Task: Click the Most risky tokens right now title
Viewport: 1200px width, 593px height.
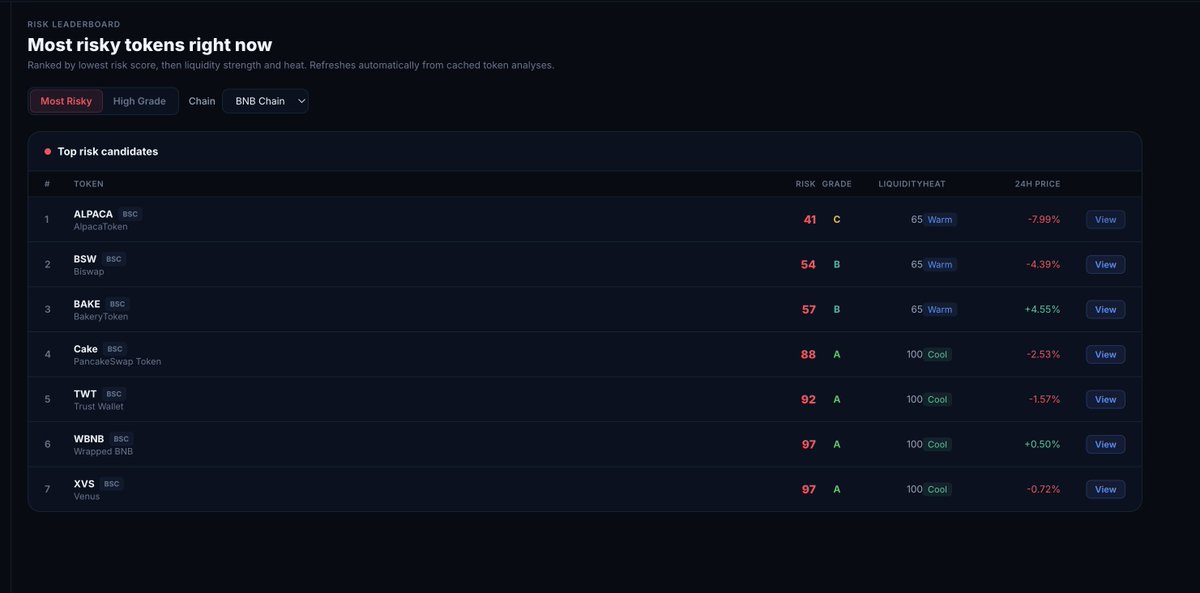Action: pos(150,45)
